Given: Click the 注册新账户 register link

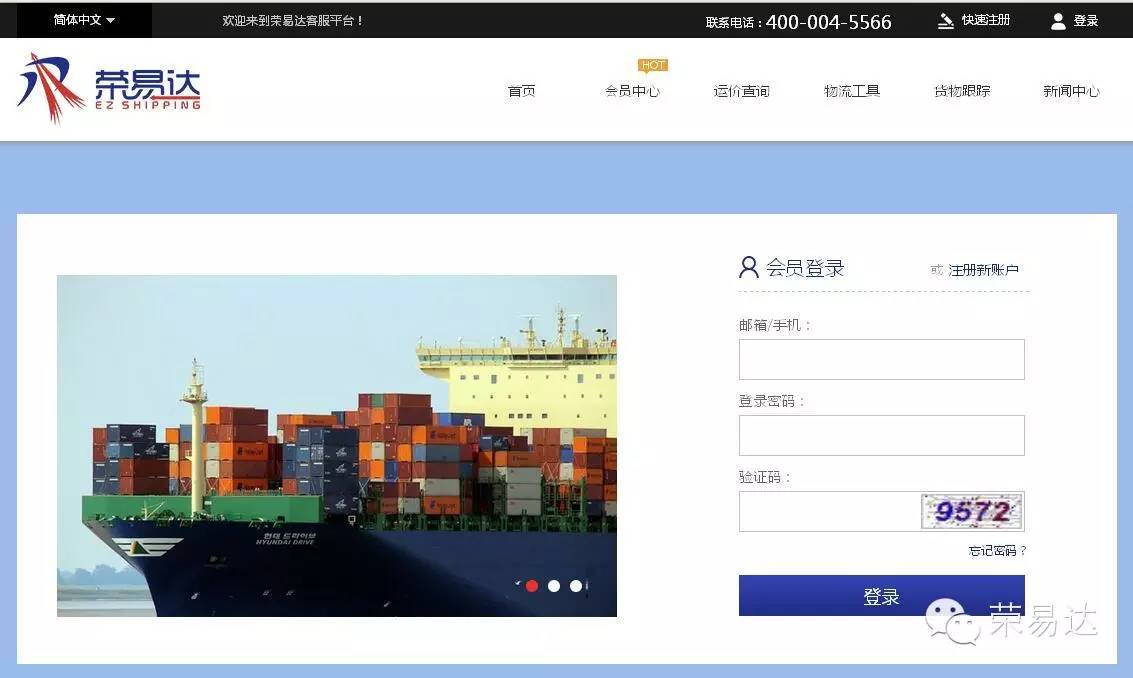Looking at the screenshot, I should 983,270.
